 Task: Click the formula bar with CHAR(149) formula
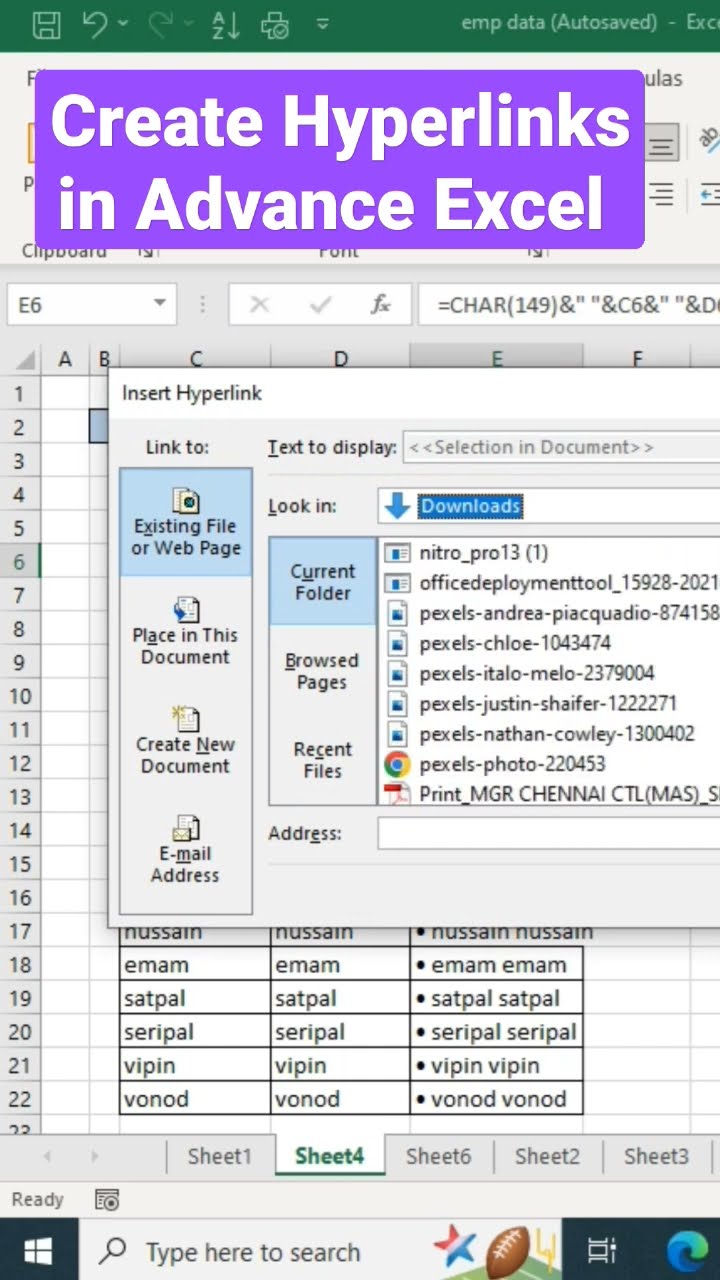coord(570,304)
